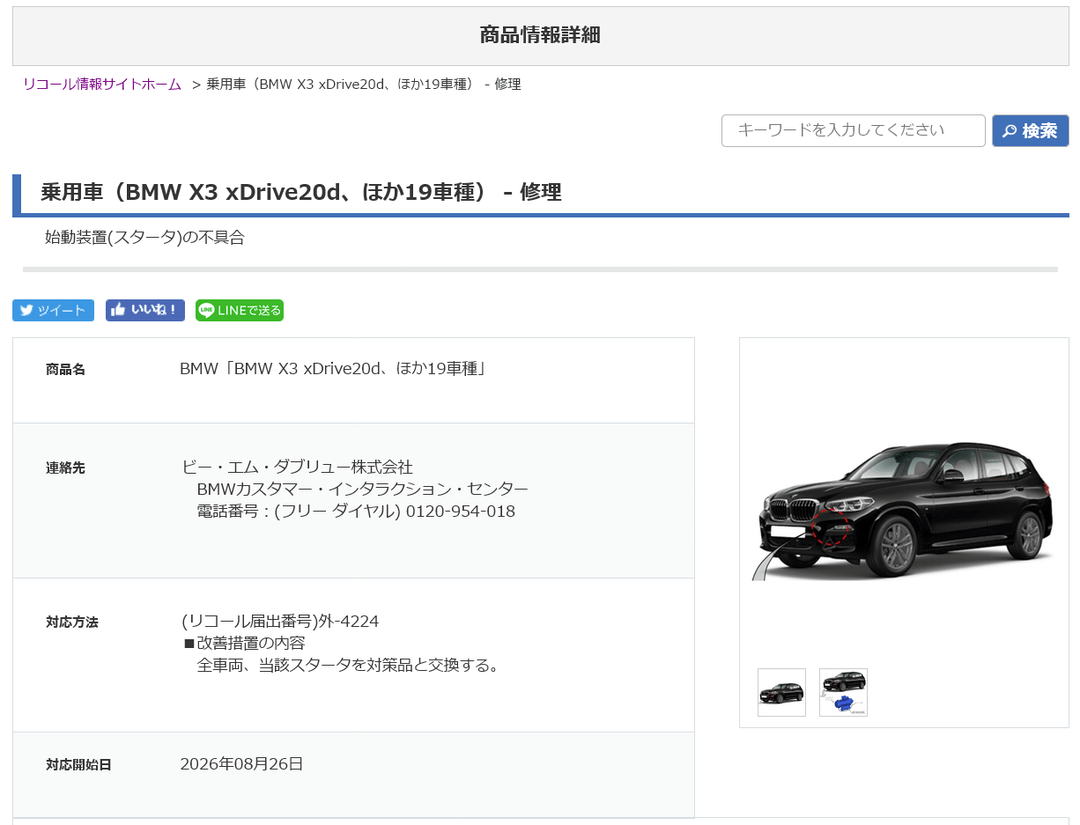Like the page with いいね！ button
Image resolution: width=1080 pixels, height=825 pixels.
(145, 310)
